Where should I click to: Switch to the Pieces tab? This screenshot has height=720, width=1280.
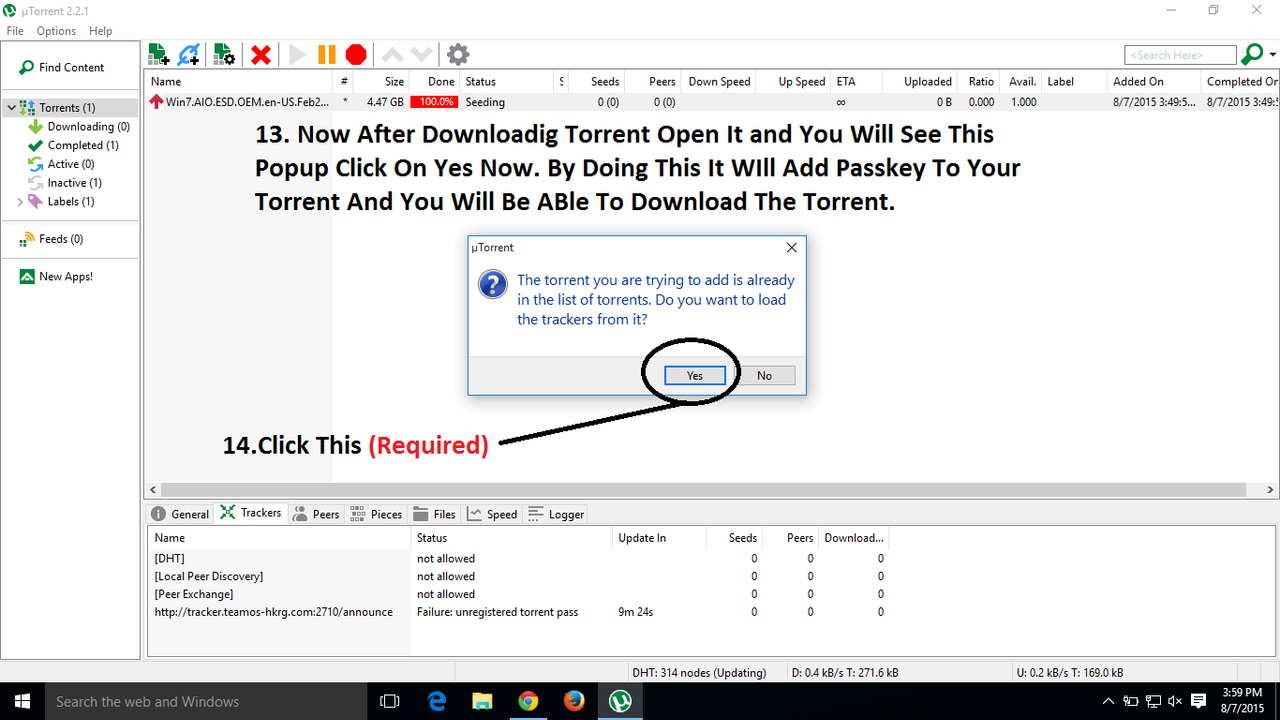376,514
